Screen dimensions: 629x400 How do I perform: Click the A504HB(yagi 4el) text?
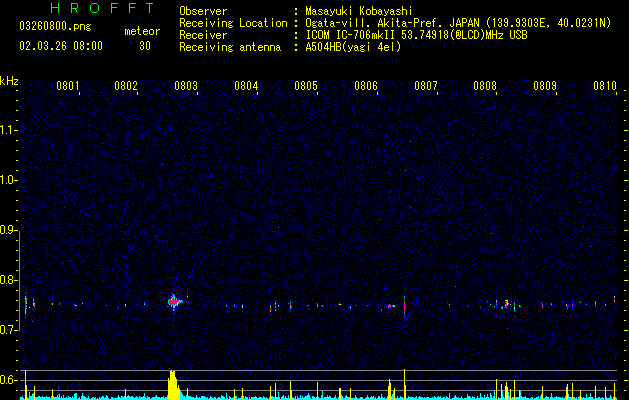[x=353, y=47]
